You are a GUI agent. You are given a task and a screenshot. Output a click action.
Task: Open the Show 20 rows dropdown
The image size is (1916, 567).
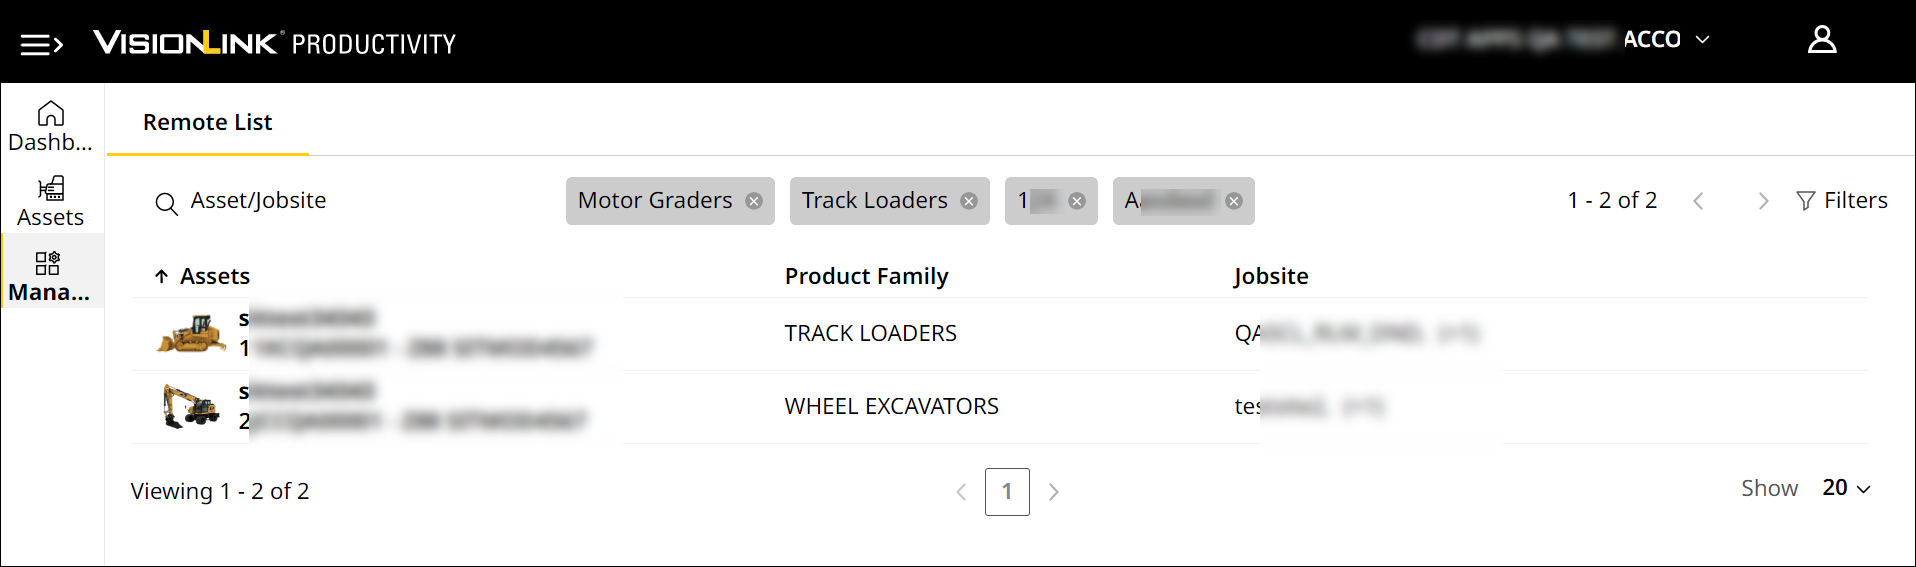pyautogui.click(x=1846, y=488)
